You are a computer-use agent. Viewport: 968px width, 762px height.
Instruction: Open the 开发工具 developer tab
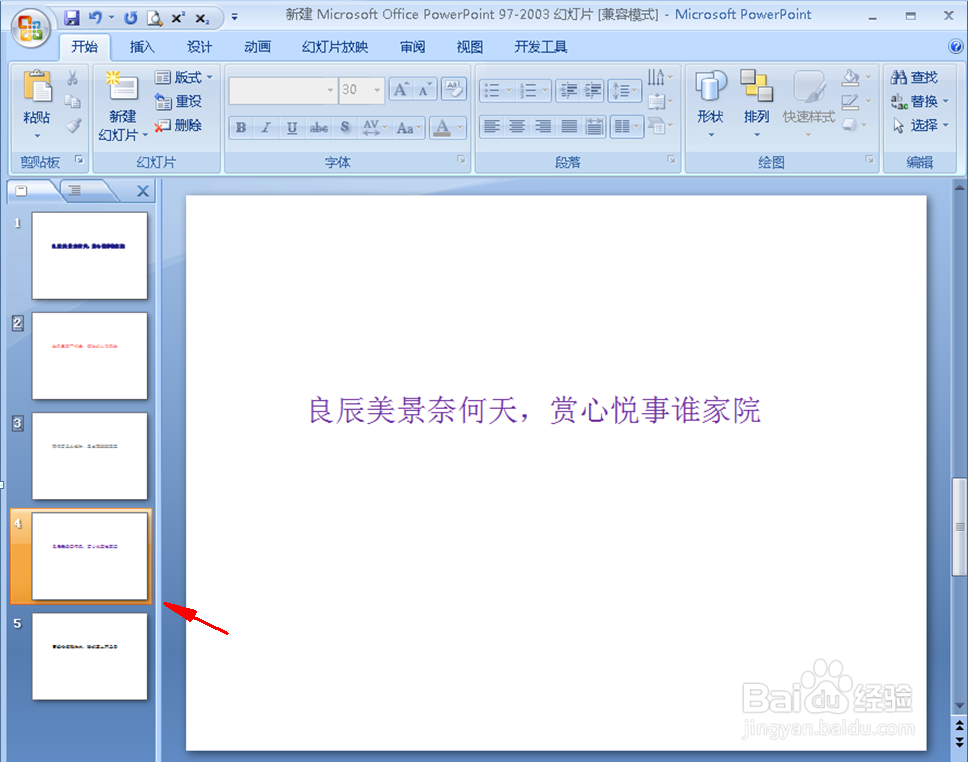pyautogui.click(x=541, y=47)
